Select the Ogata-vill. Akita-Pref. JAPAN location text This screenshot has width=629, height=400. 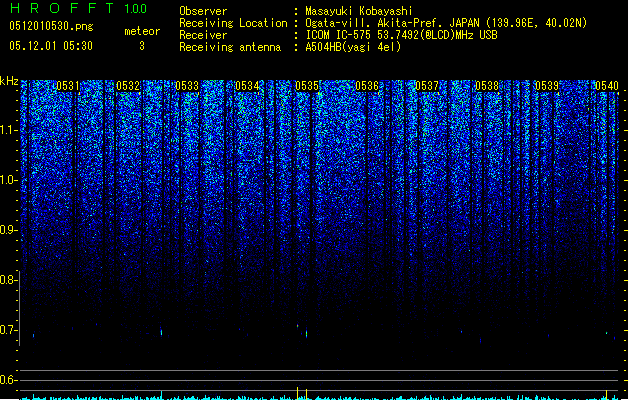(x=446, y=23)
